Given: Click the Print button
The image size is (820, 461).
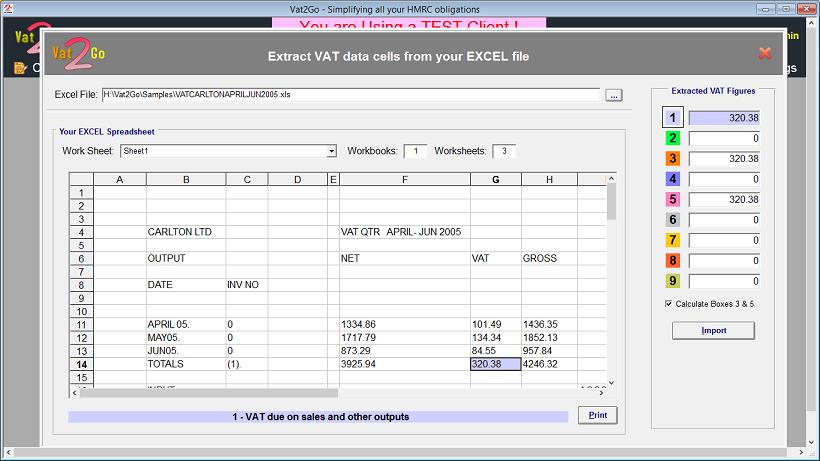Looking at the screenshot, I should tap(598, 415).
